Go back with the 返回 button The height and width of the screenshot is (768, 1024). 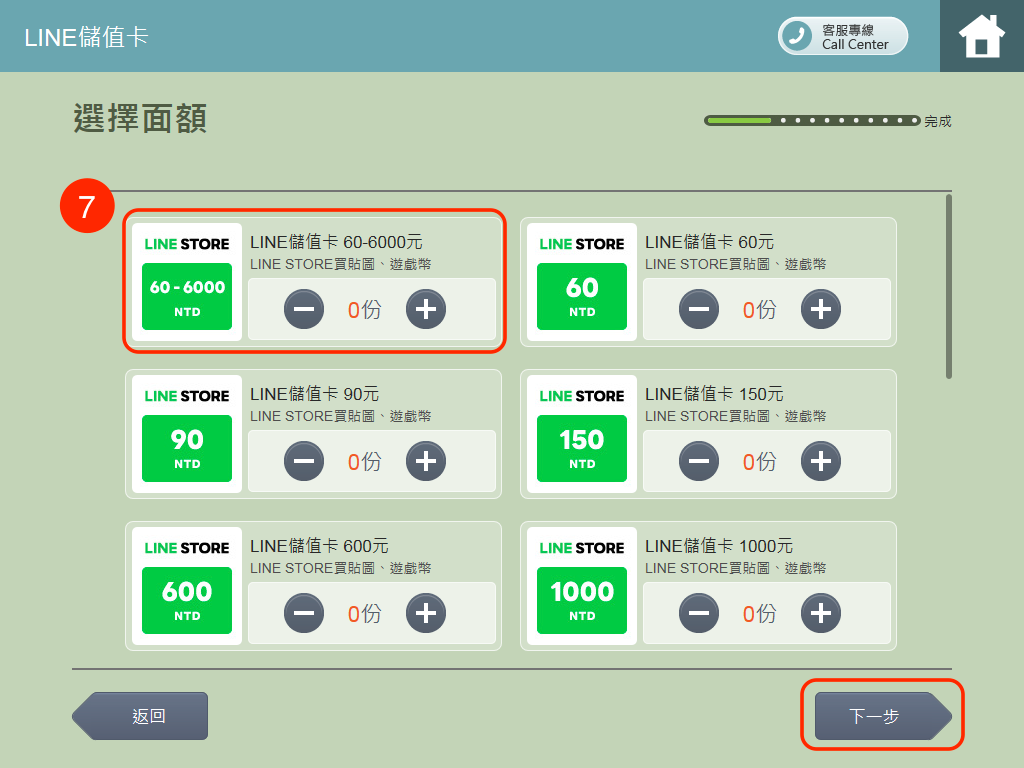pyautogui.click(x=140, y=716)
